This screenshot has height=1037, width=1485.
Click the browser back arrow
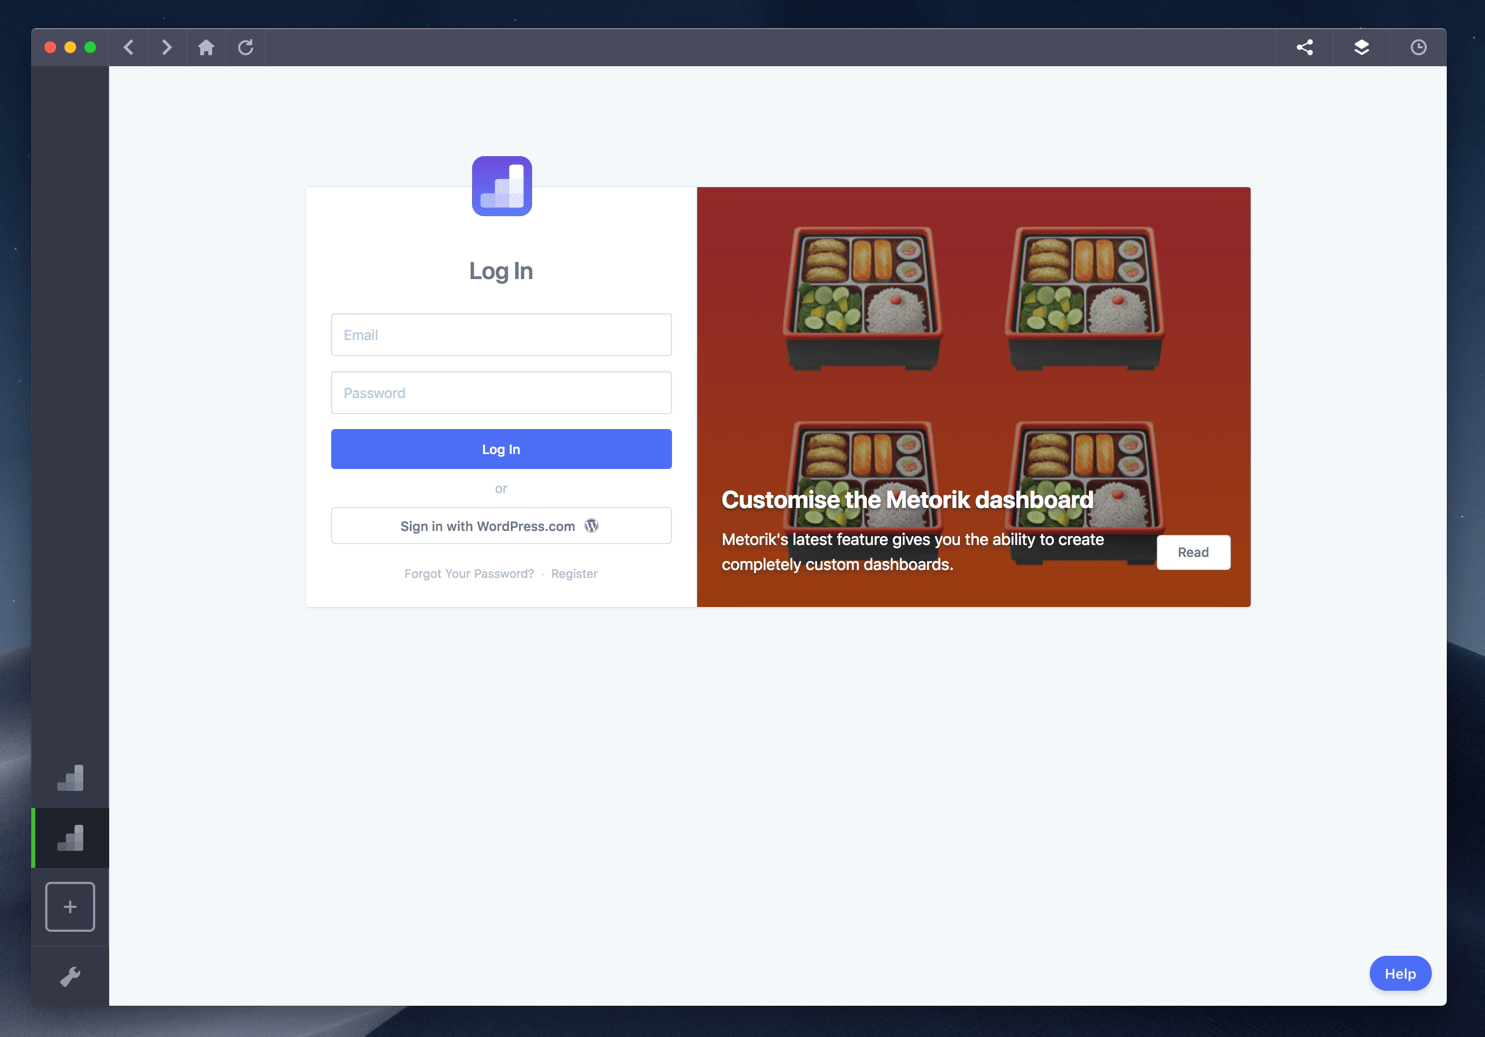click(129, 47)
